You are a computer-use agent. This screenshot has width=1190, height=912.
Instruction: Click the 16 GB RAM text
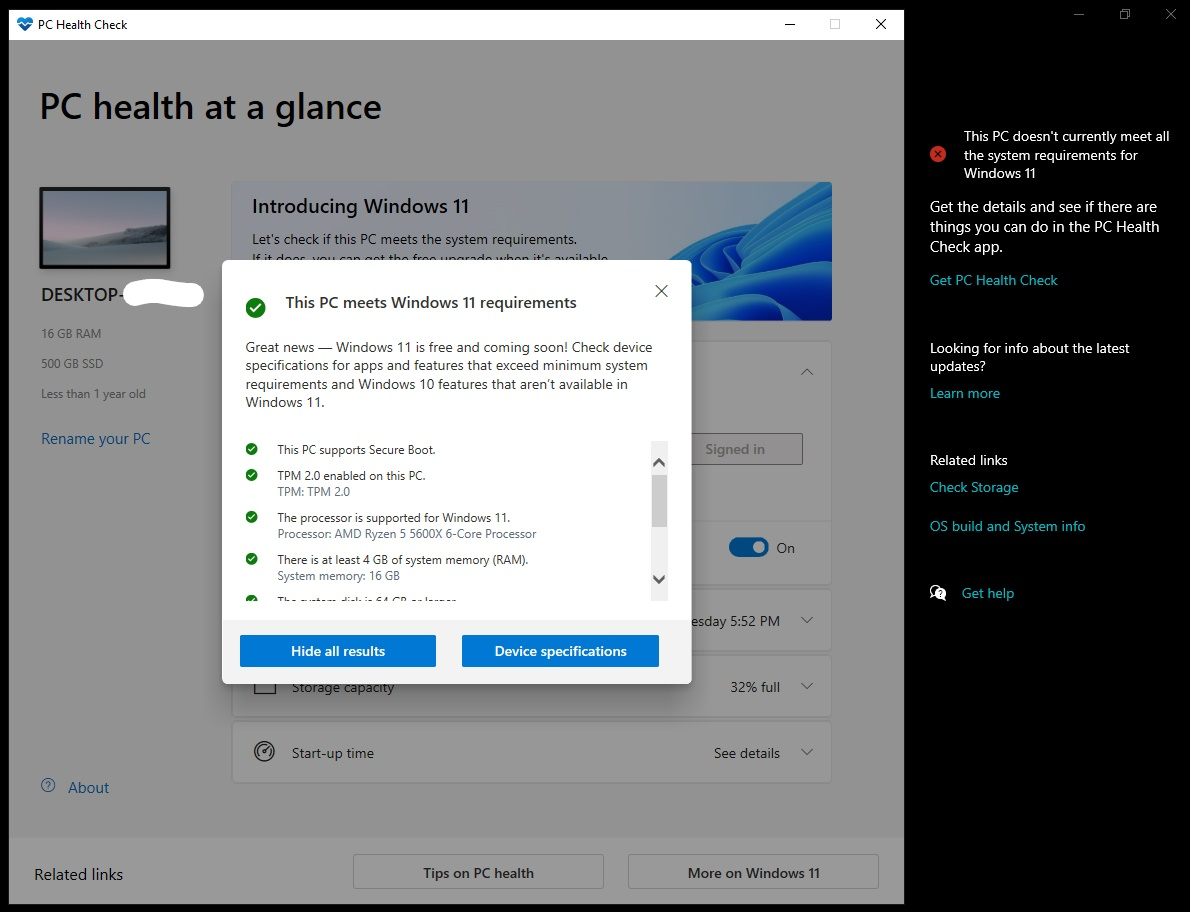coord(71,334)
